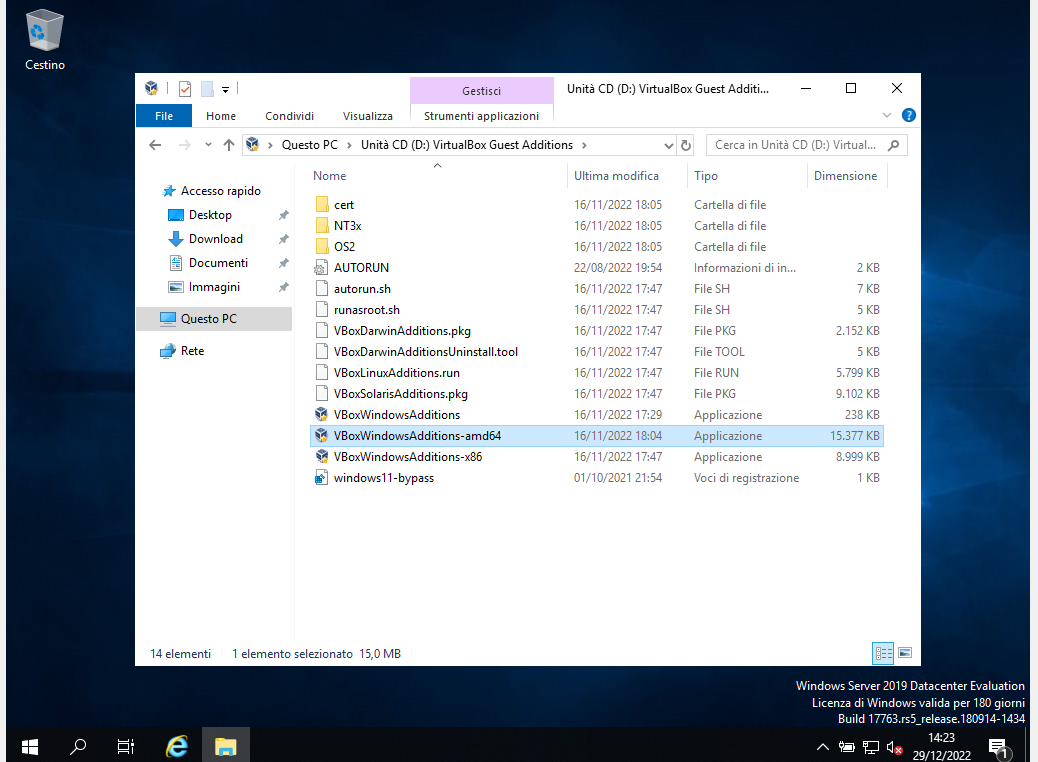1038x762 pixels.
Task: Sort by the Ultima modifica column header
Action: tap(616, 175)
